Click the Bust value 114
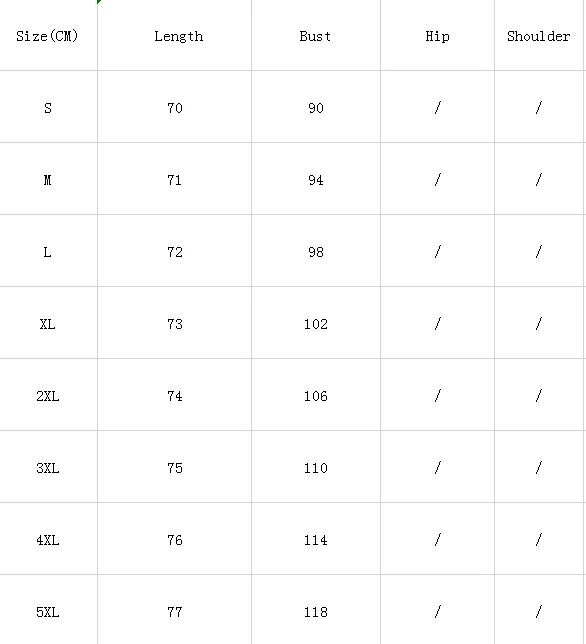This screenshot has width=586, height=644. click(x=316, y=539)
